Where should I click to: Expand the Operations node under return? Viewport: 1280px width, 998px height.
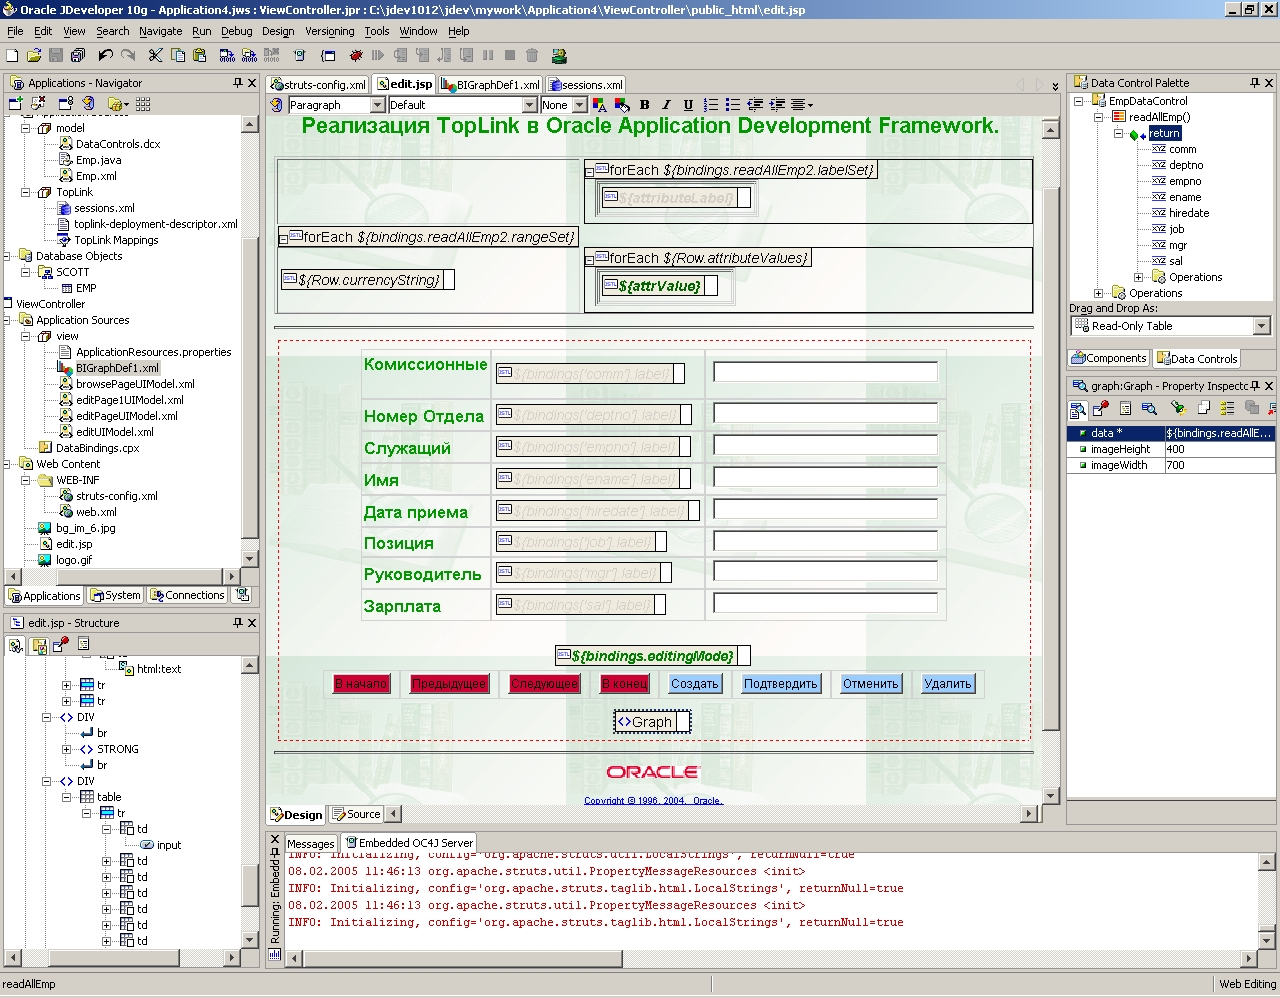[x=1139, y=277]
